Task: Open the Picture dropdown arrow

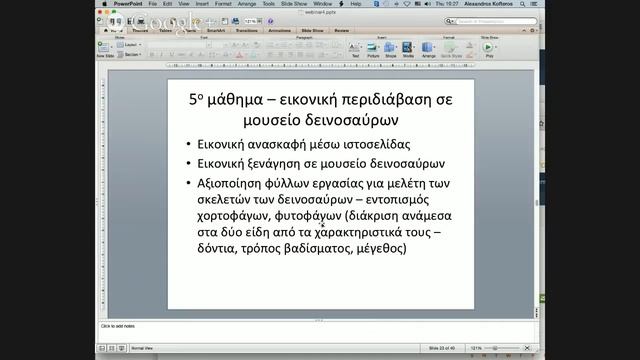Action: tap(379, 47)
